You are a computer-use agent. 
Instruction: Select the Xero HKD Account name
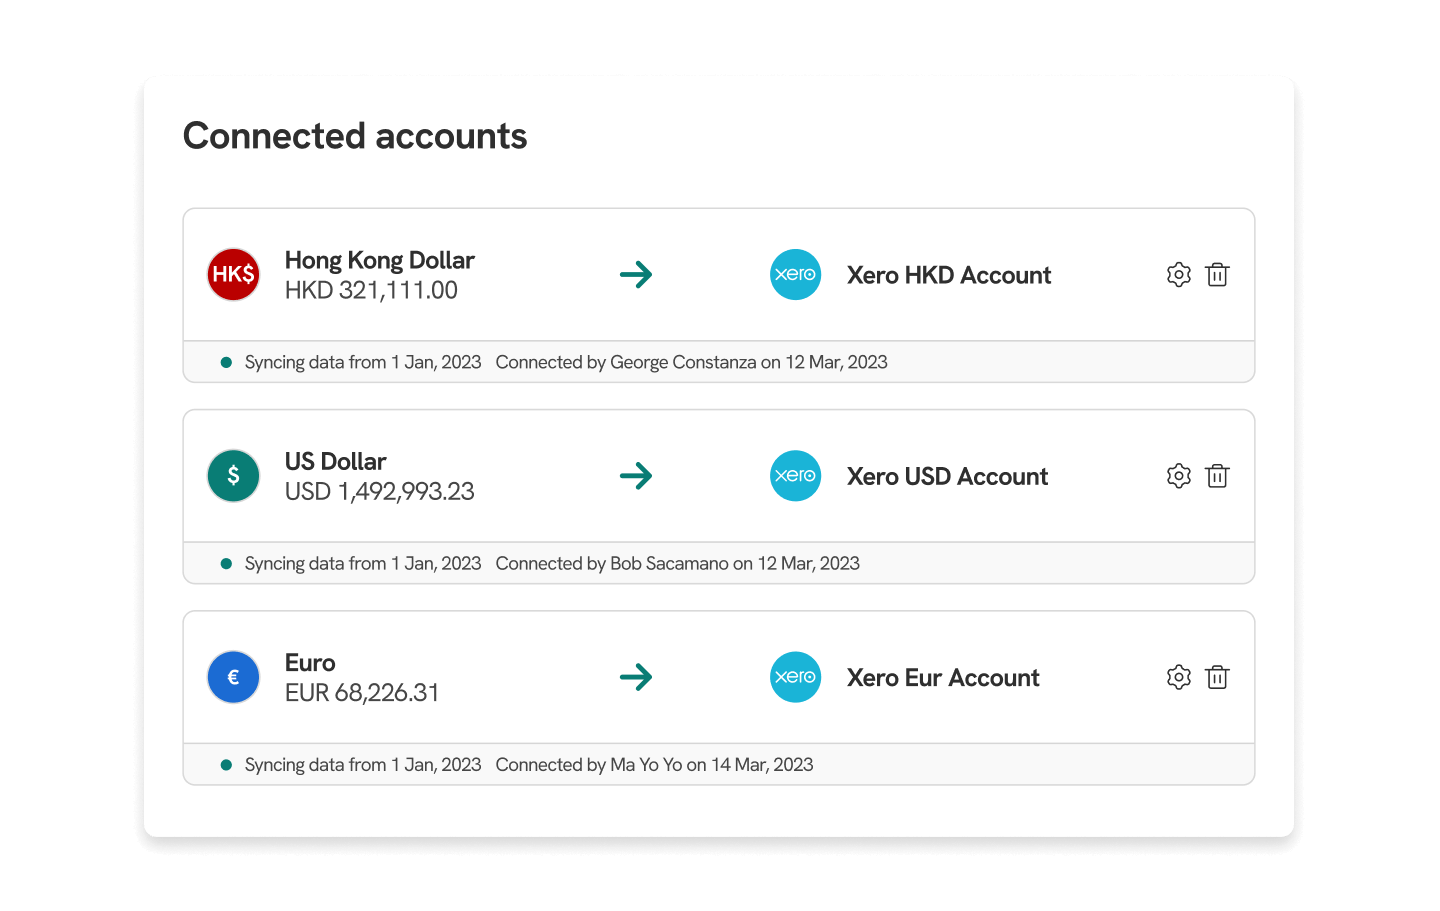pos(948,276)
